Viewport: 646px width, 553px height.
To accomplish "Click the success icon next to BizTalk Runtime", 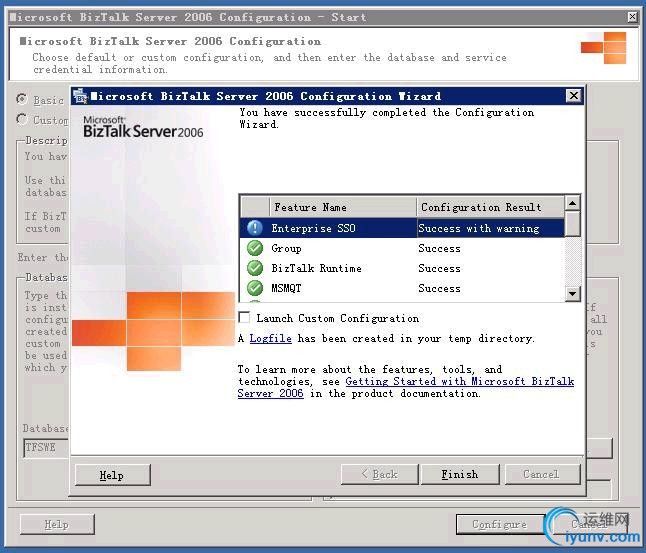I will click(255, 268).
